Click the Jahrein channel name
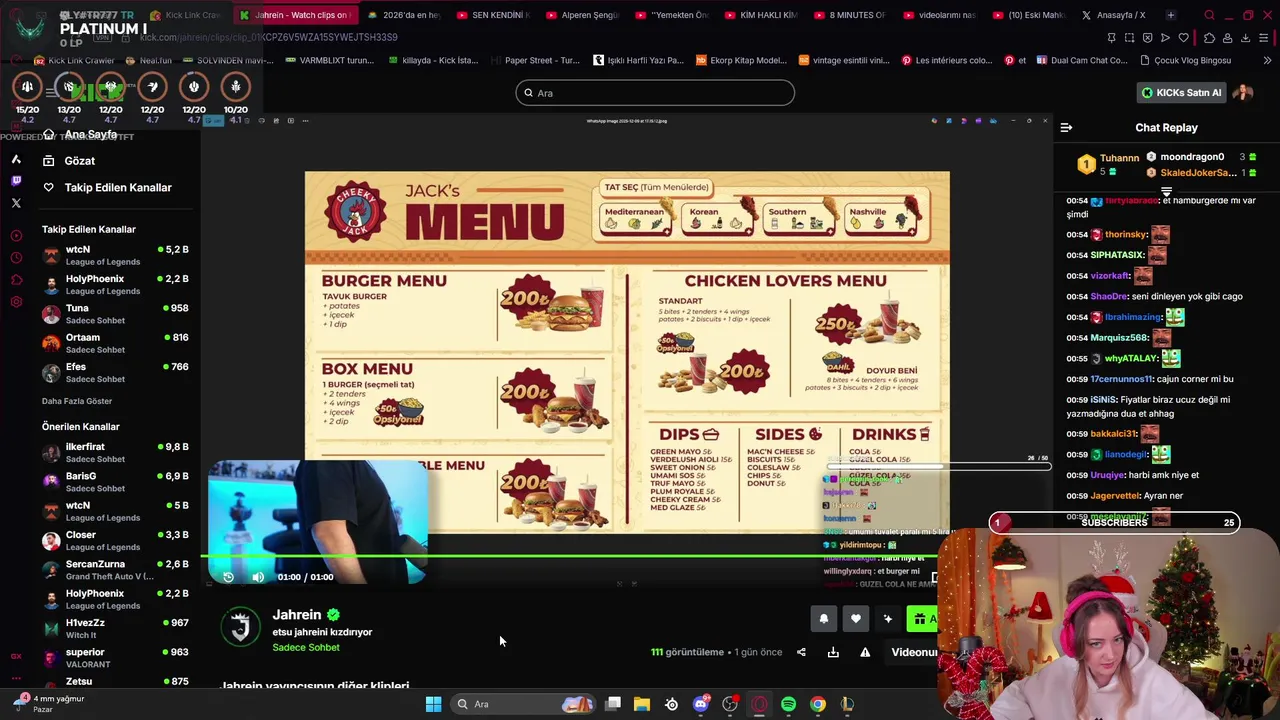This screenshot has height=720, width=1280. pos(297,615)
